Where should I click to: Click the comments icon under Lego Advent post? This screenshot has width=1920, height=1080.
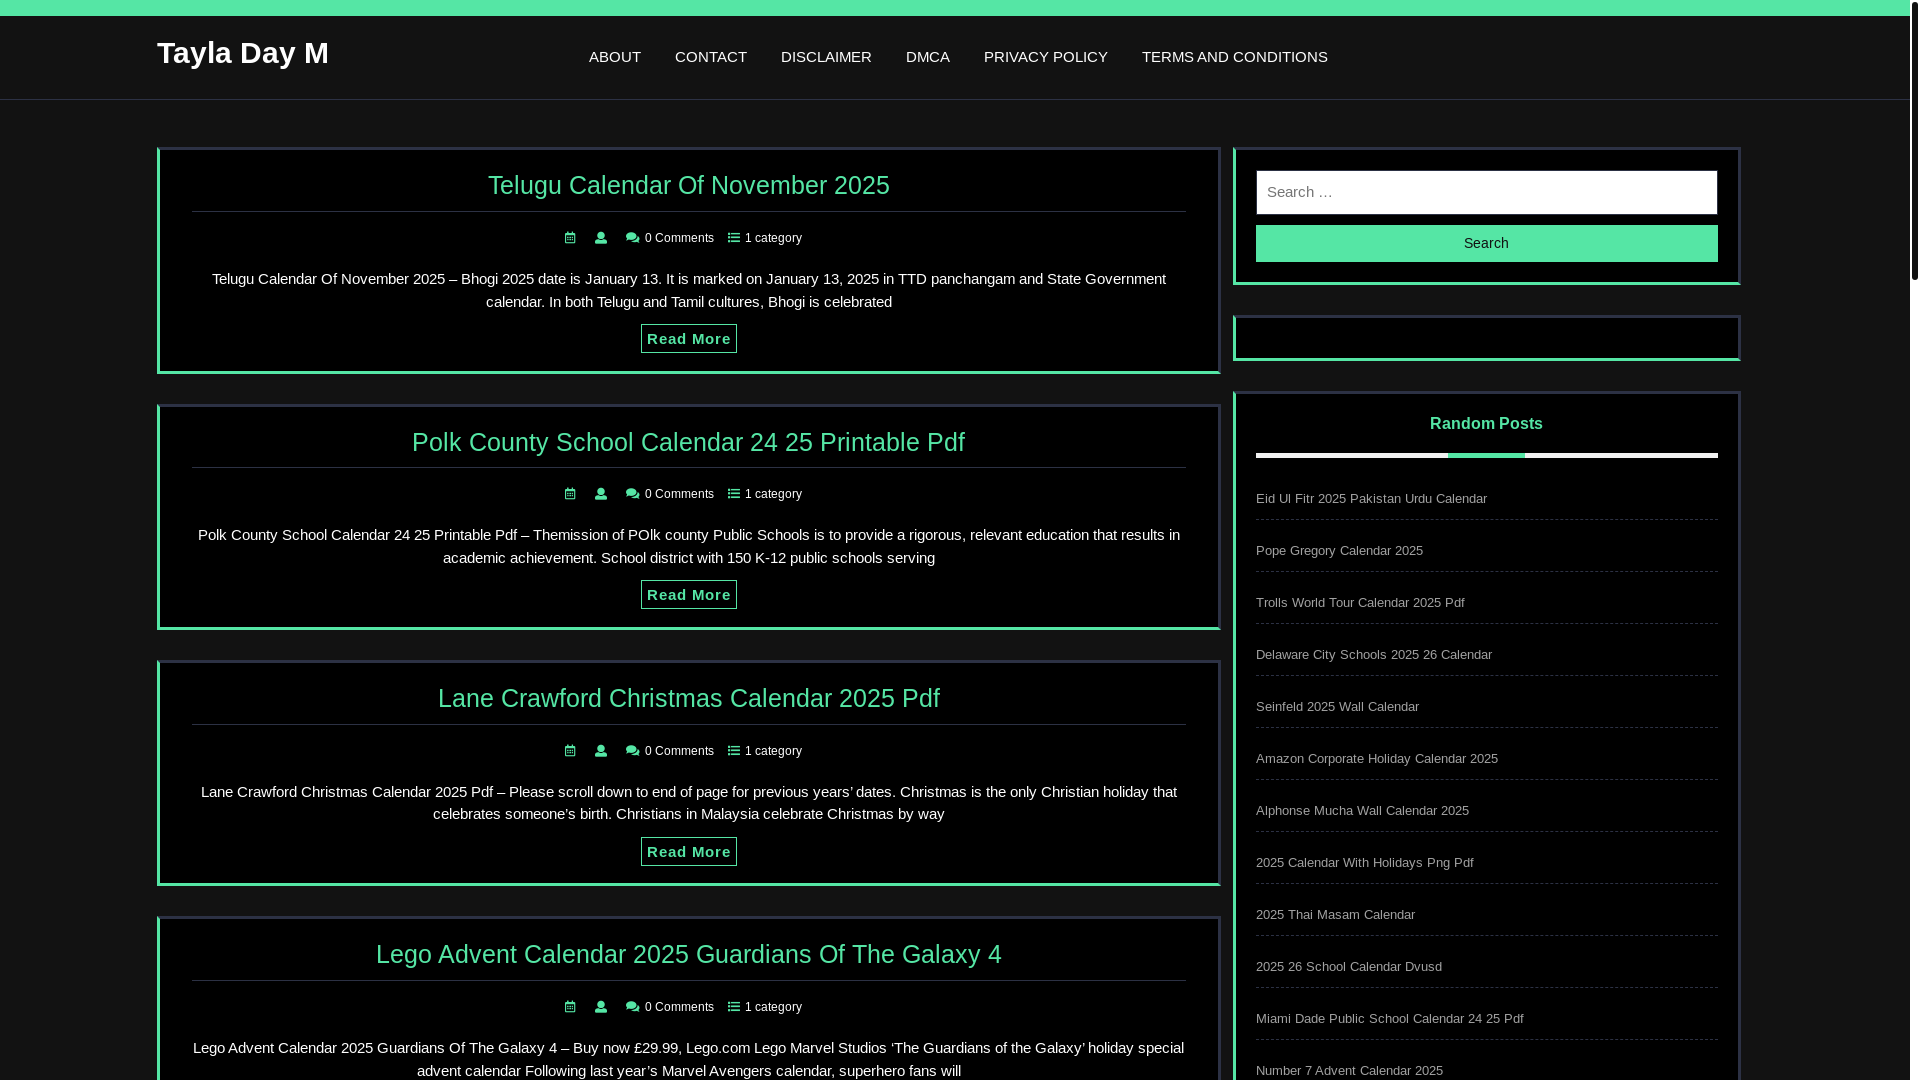coord(632,1007)
